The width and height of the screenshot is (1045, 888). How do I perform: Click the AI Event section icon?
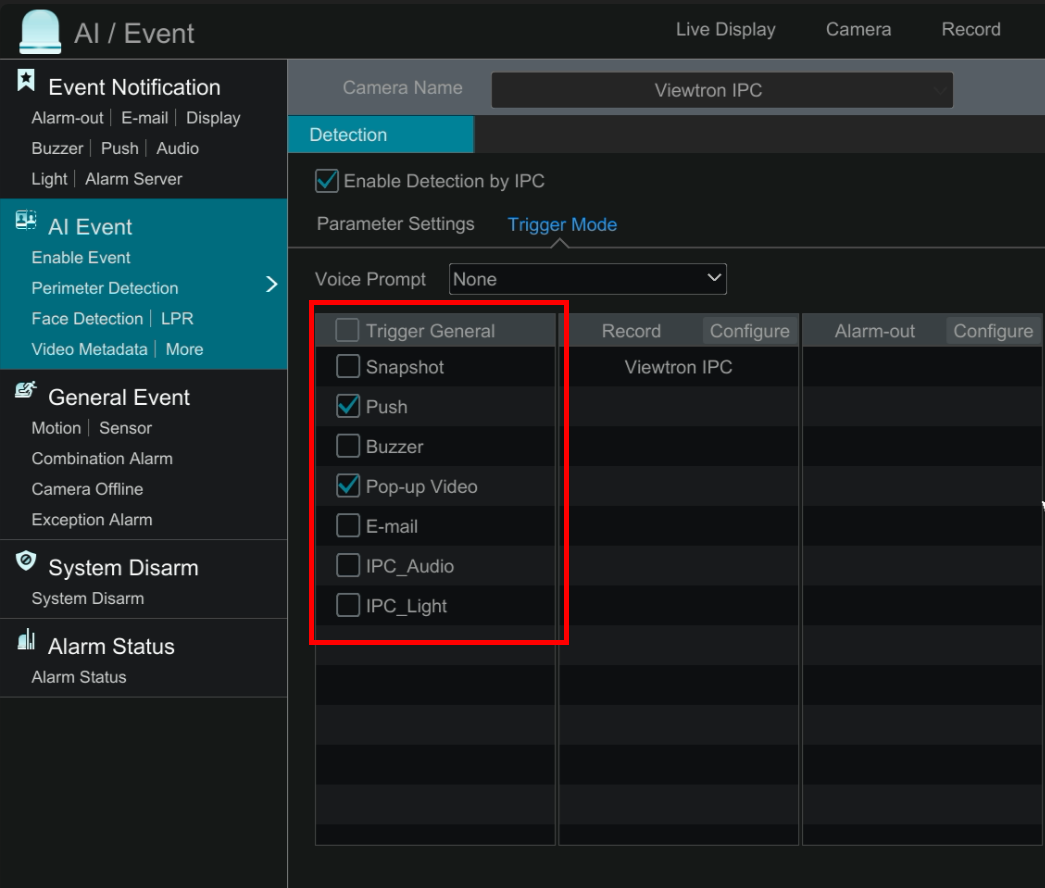(26, 222)
